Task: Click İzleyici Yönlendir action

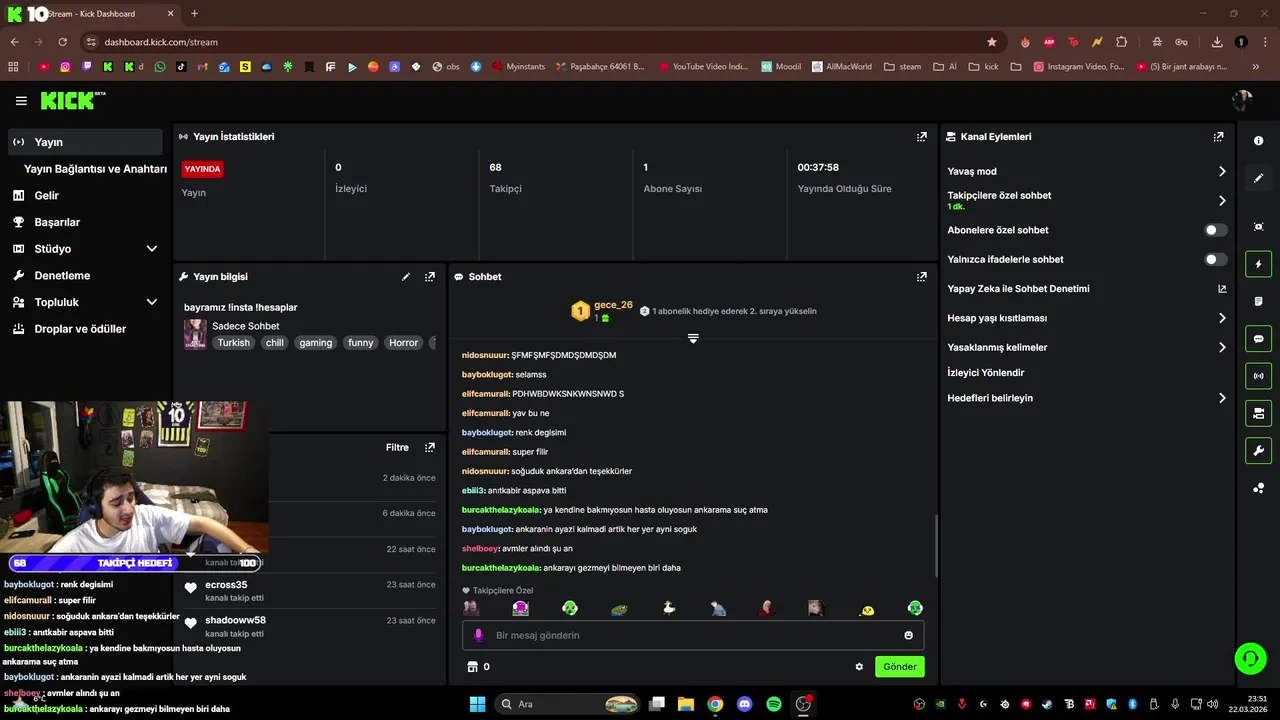Action: click(x=986, y=373)
